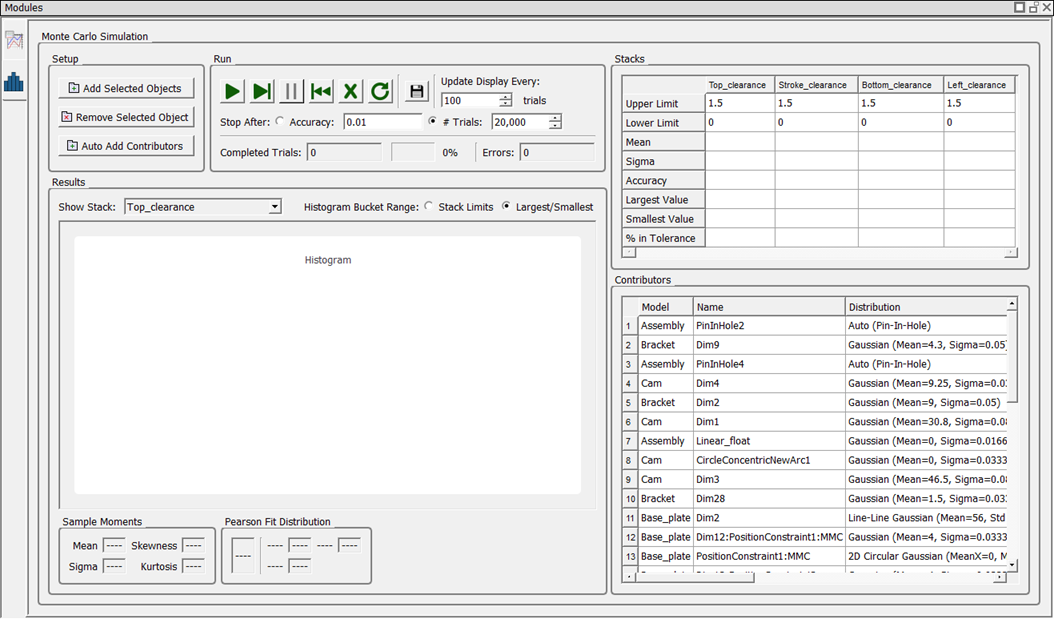This screenshot has height=619, width=1054.
Task: Select the Accuracy stop-after radio button
Action: tap(279, 122)
